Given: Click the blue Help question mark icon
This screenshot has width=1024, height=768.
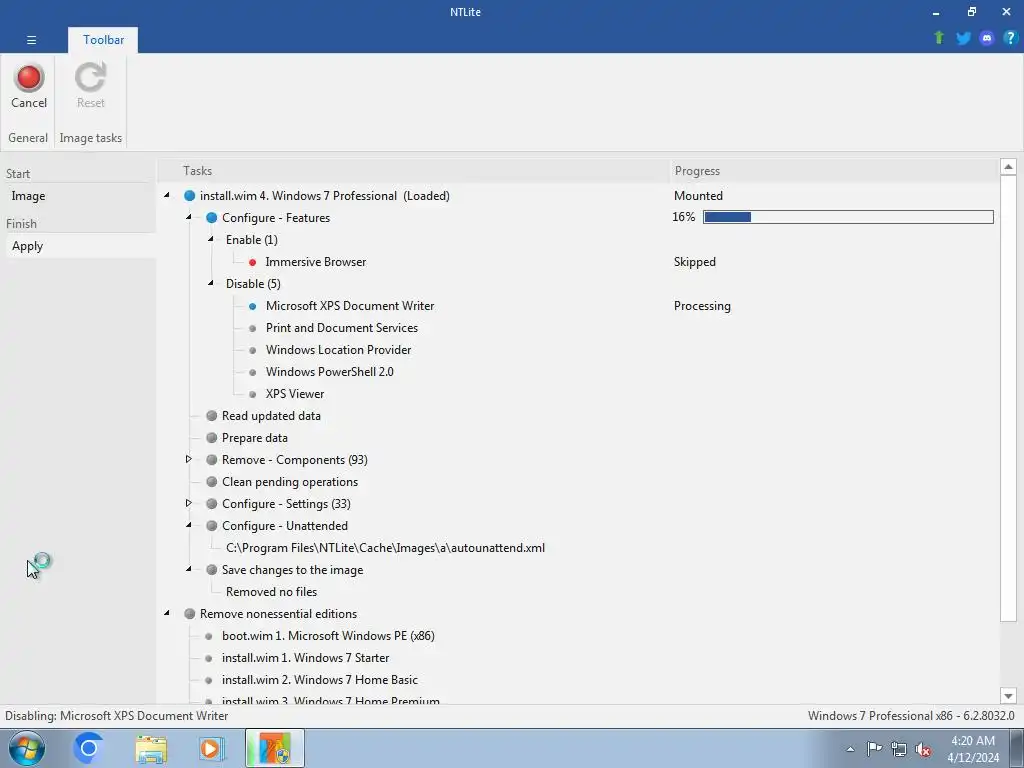Looking at the screenshot, I should point(1010,38).
